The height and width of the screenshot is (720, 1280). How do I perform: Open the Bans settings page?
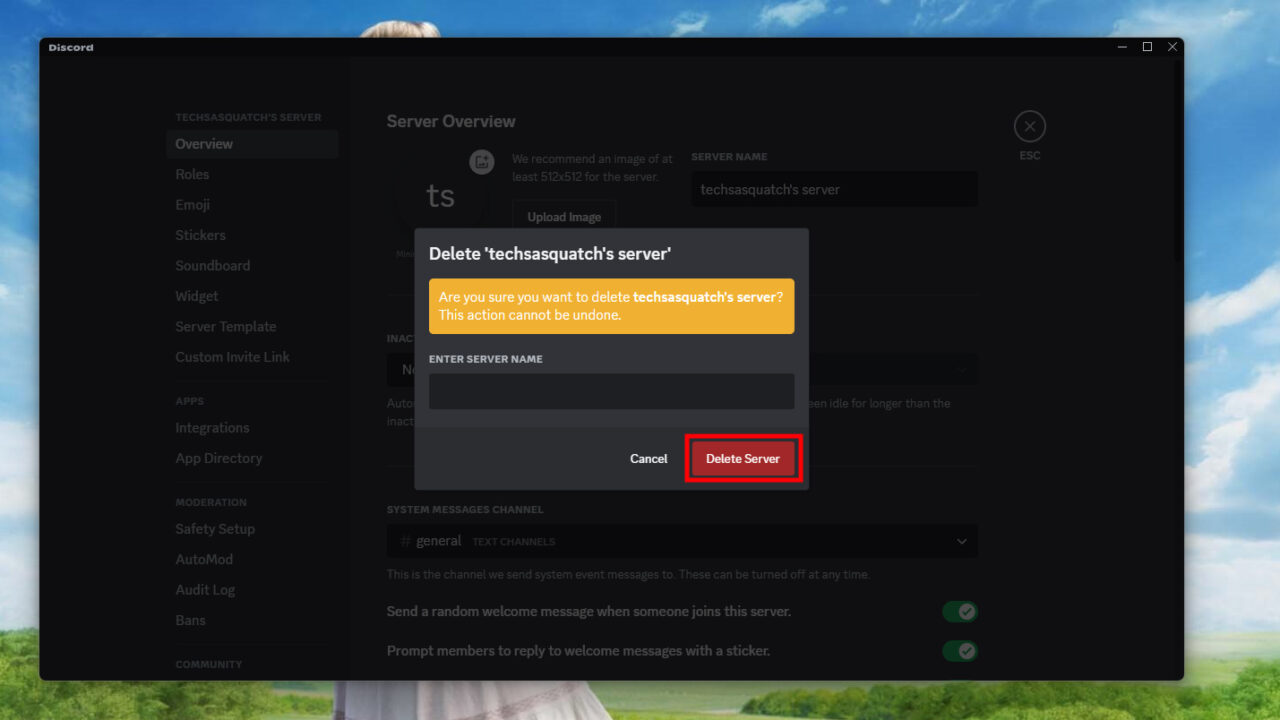(190, 620)
